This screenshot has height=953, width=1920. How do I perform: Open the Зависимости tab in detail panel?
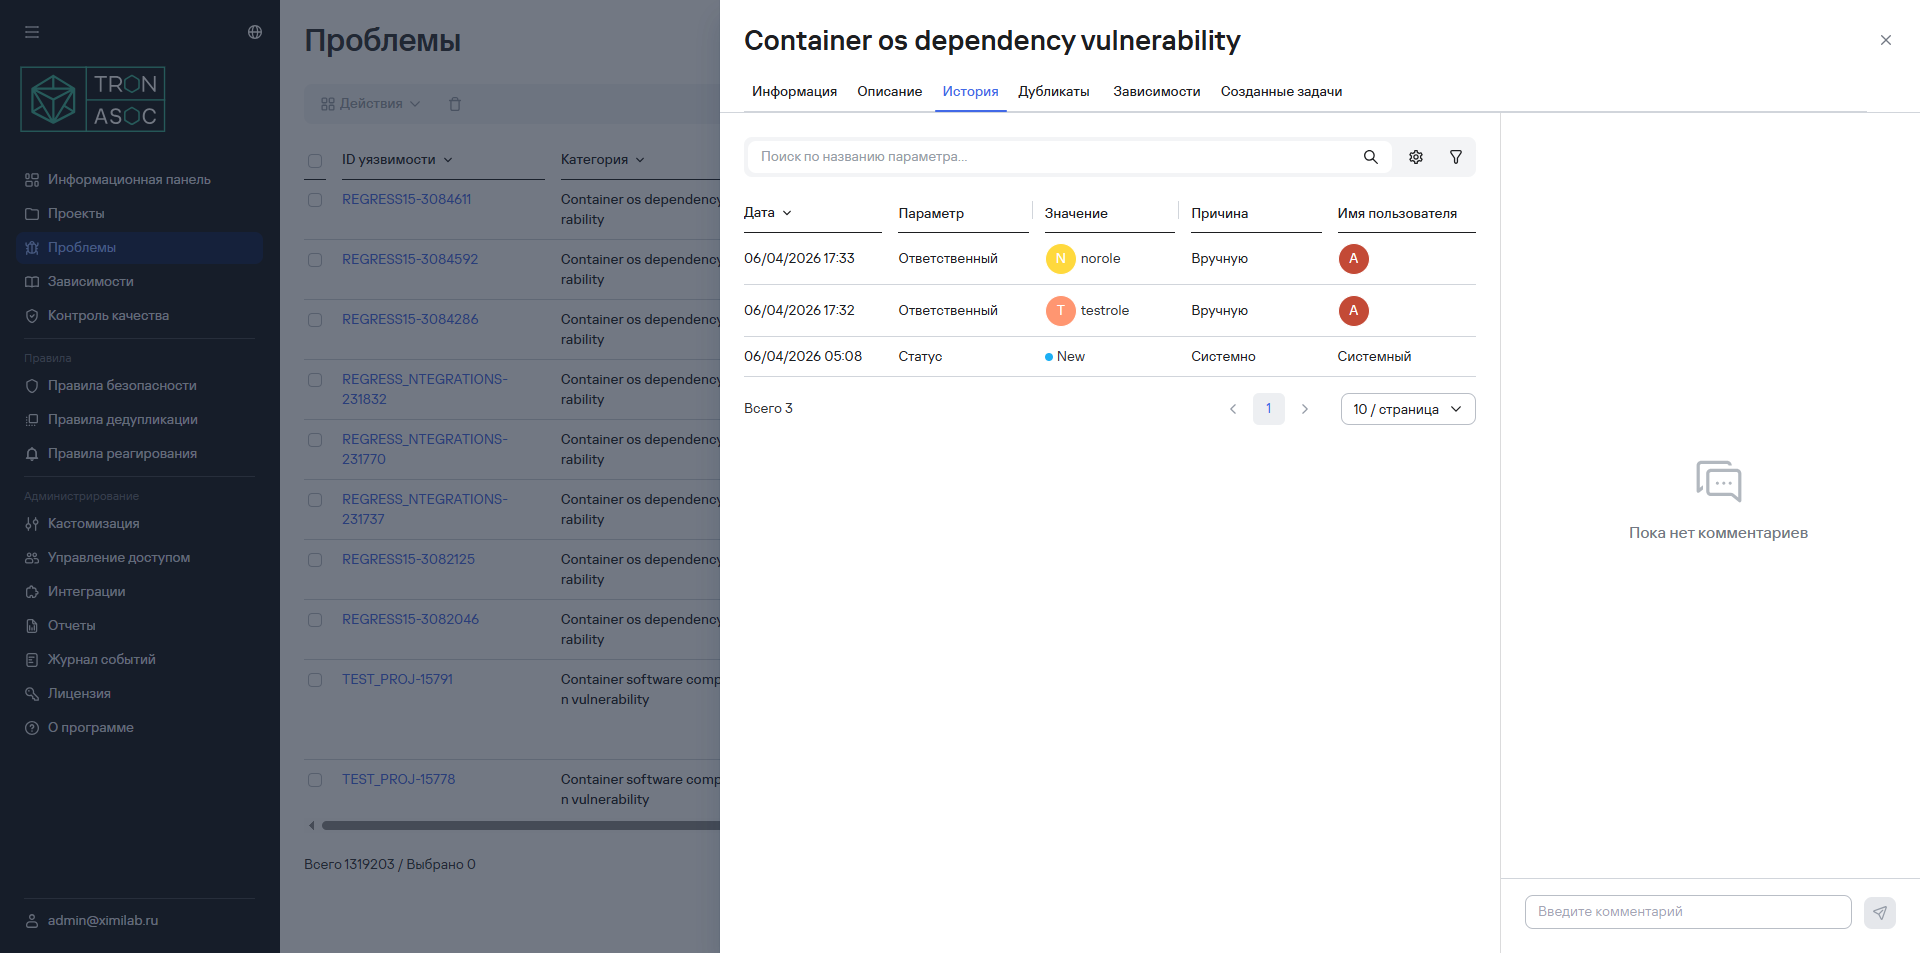tap(1156, 91)
